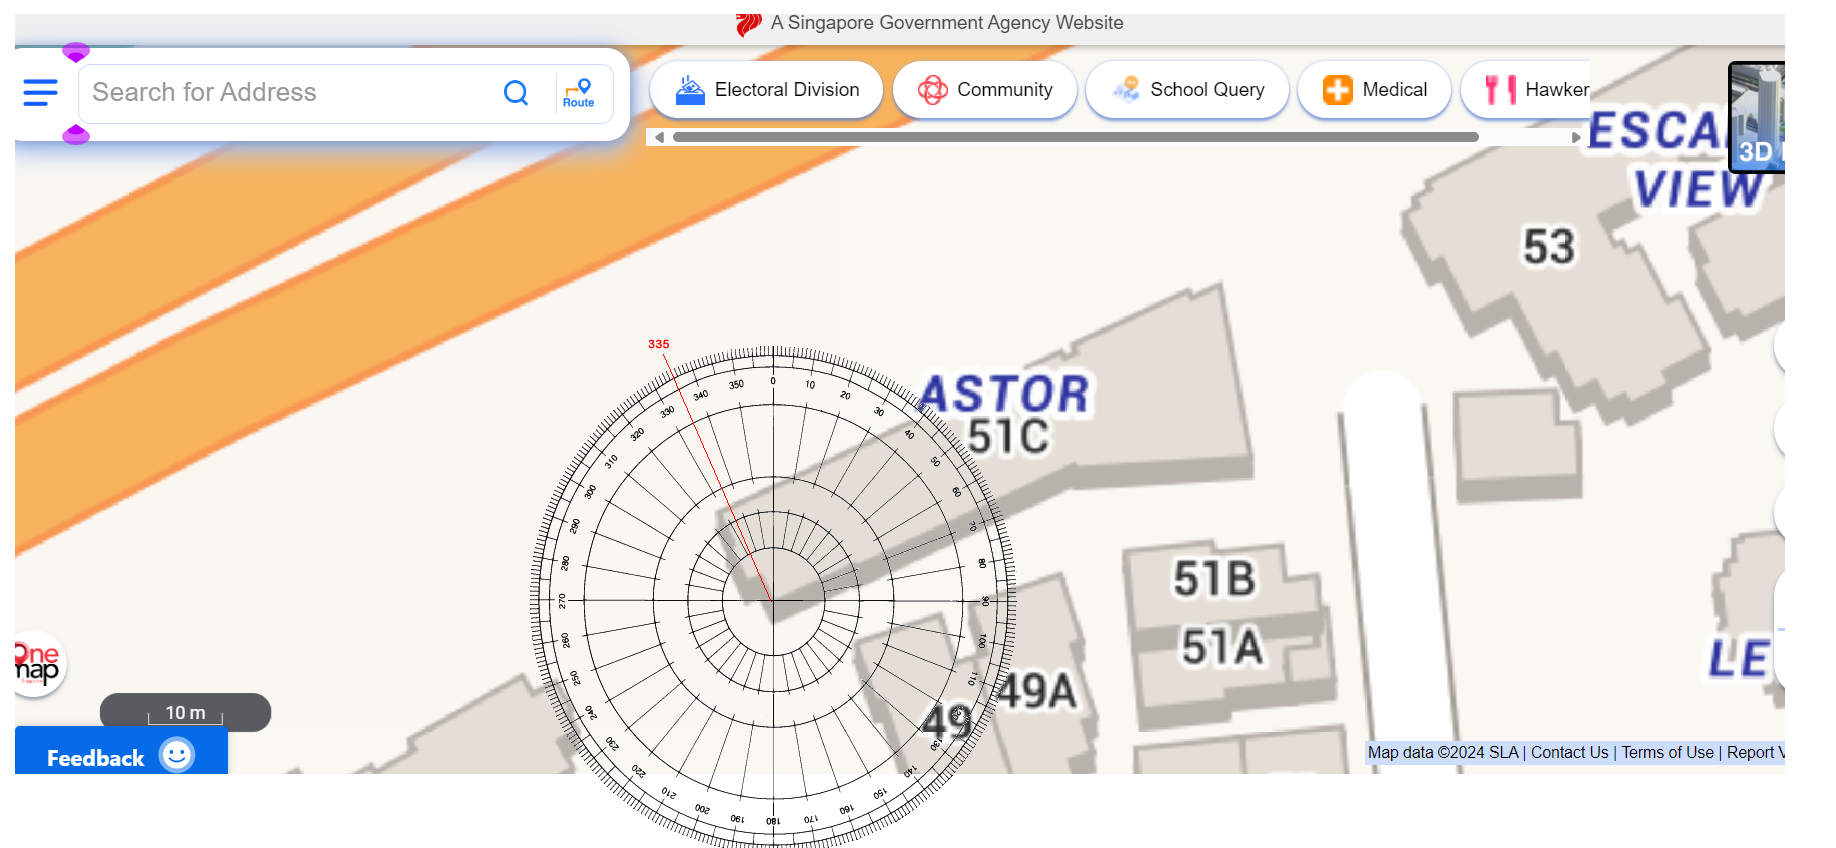The width and height of the screenshot is (1836, 848).
Task: Click the Community theme icon
Action: click(x=932, y=90)
